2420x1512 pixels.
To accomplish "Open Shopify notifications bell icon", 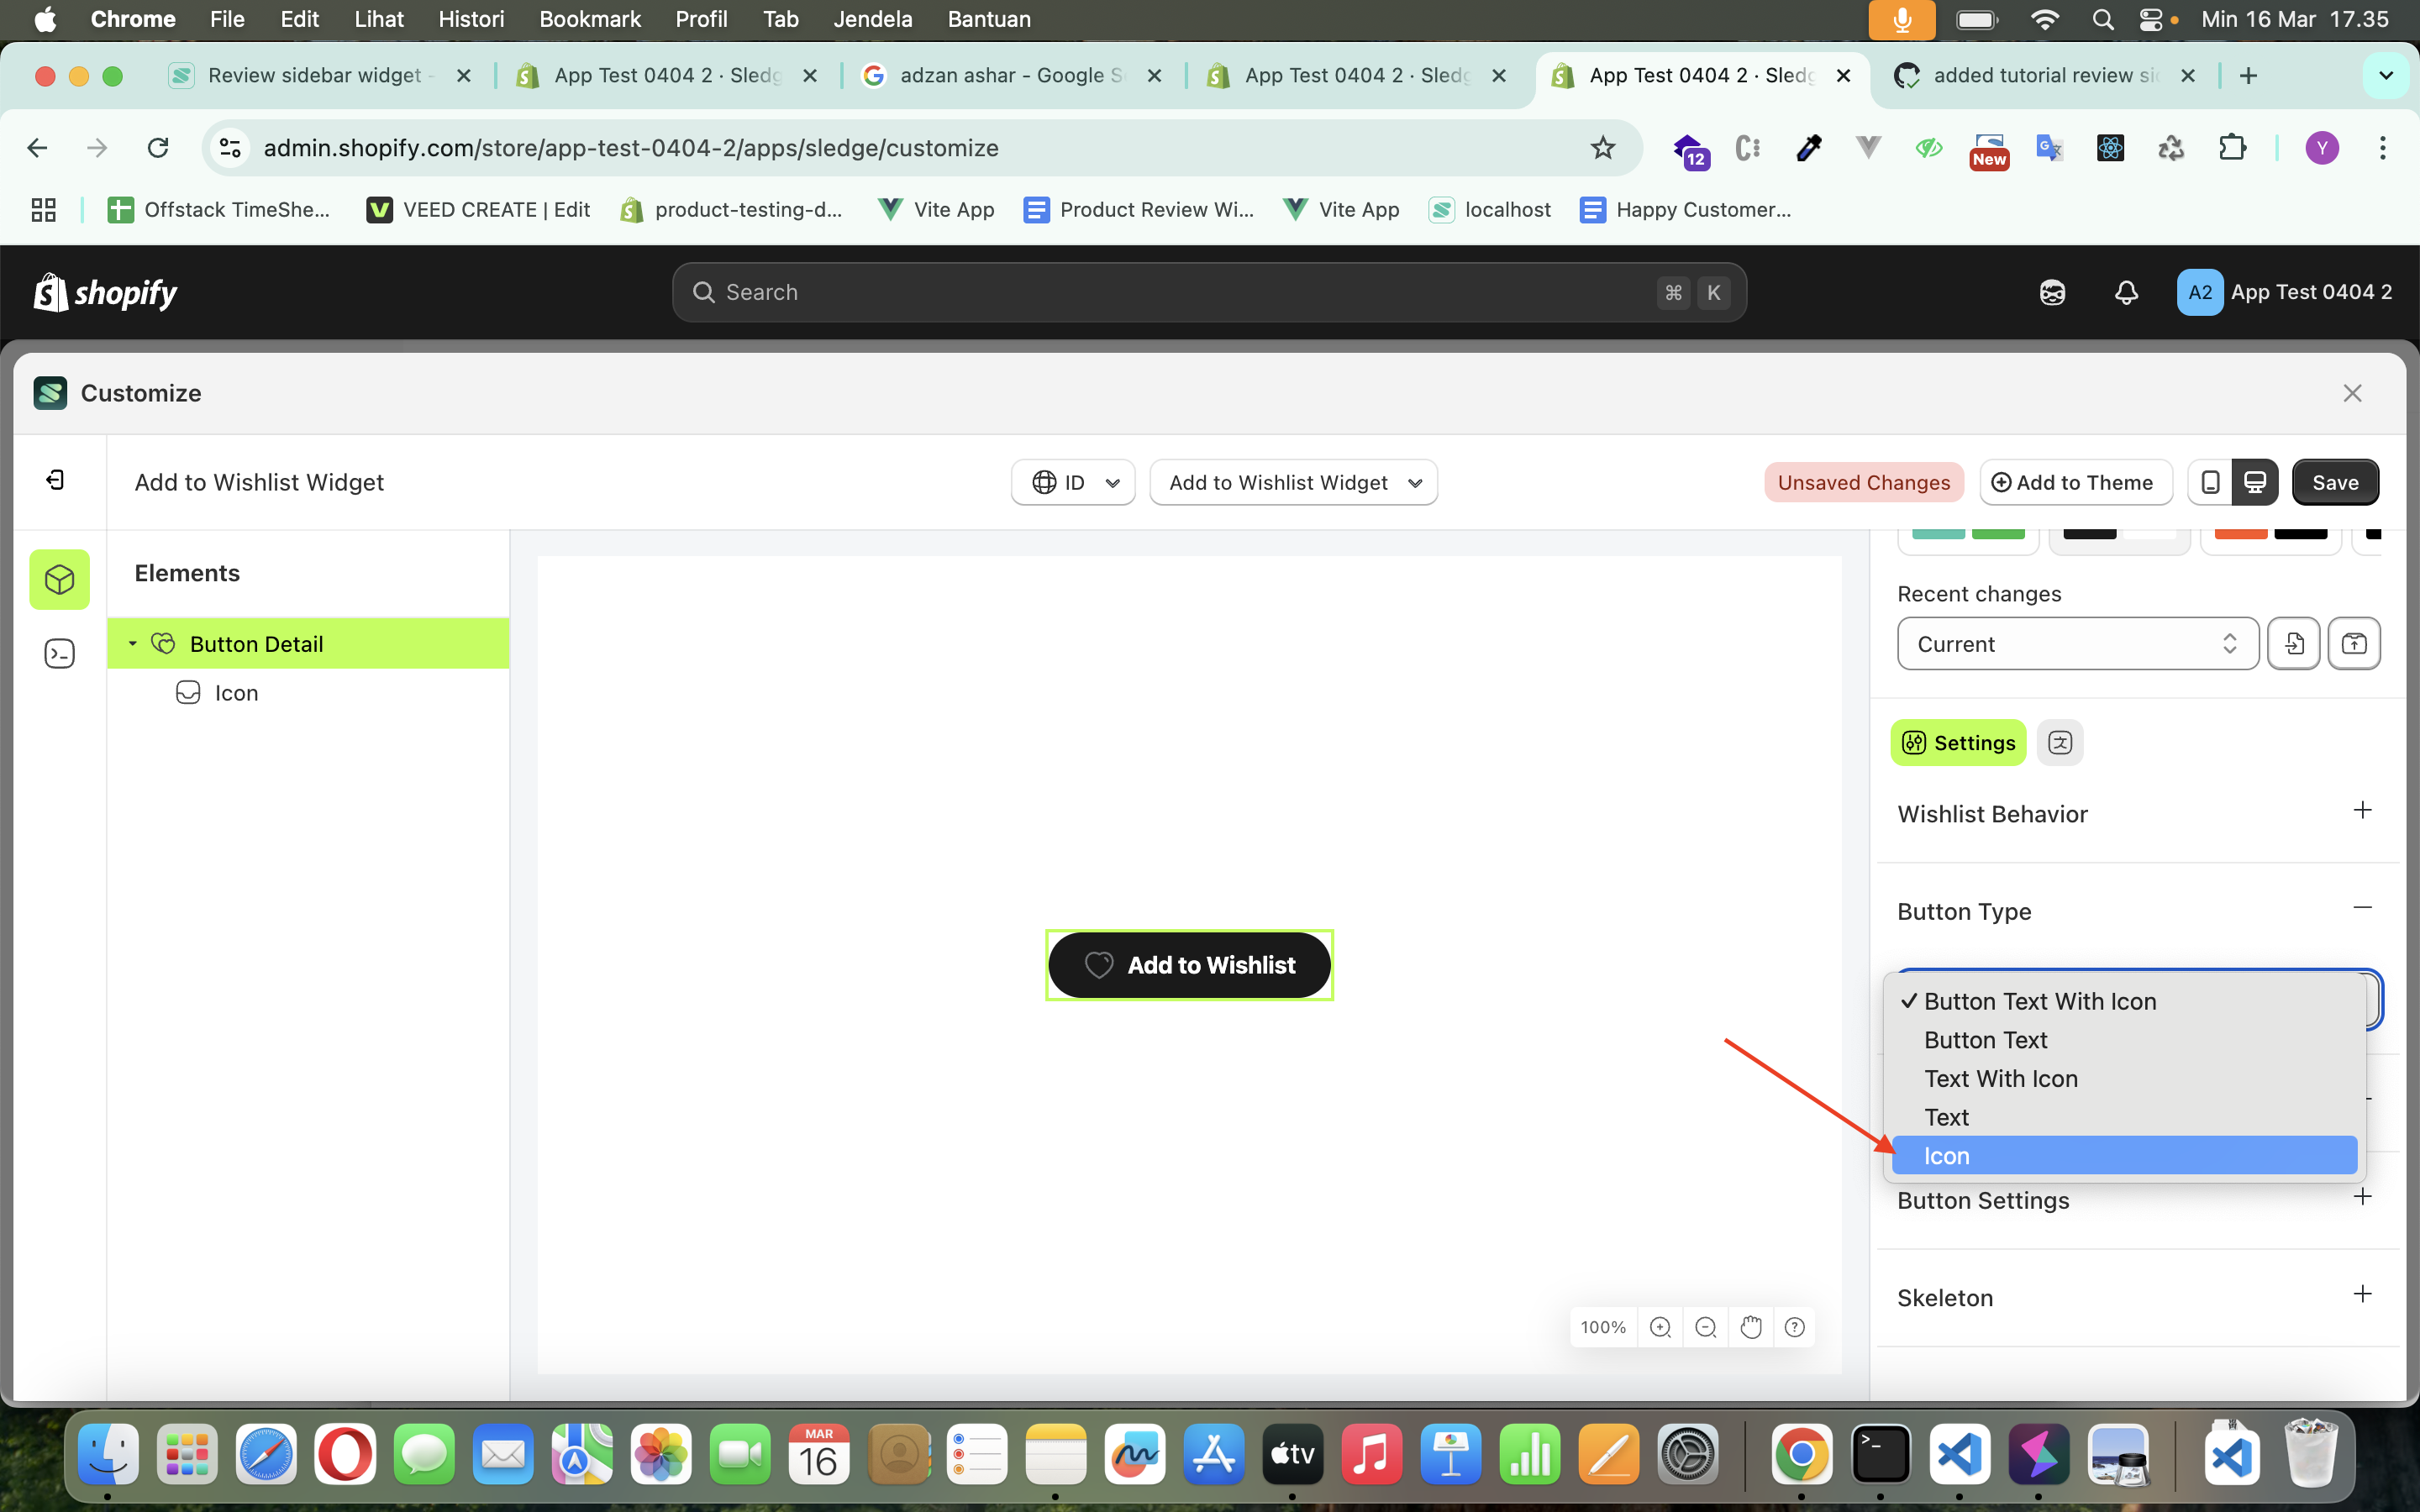I will click(2126, 292).
